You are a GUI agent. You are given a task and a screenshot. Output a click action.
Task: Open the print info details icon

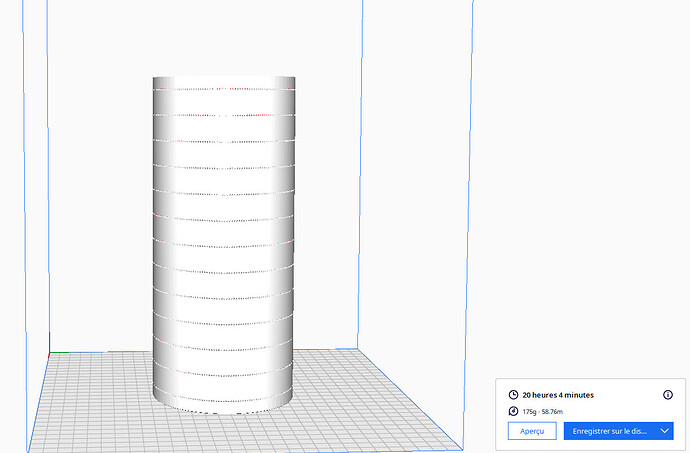coord(667,395)
